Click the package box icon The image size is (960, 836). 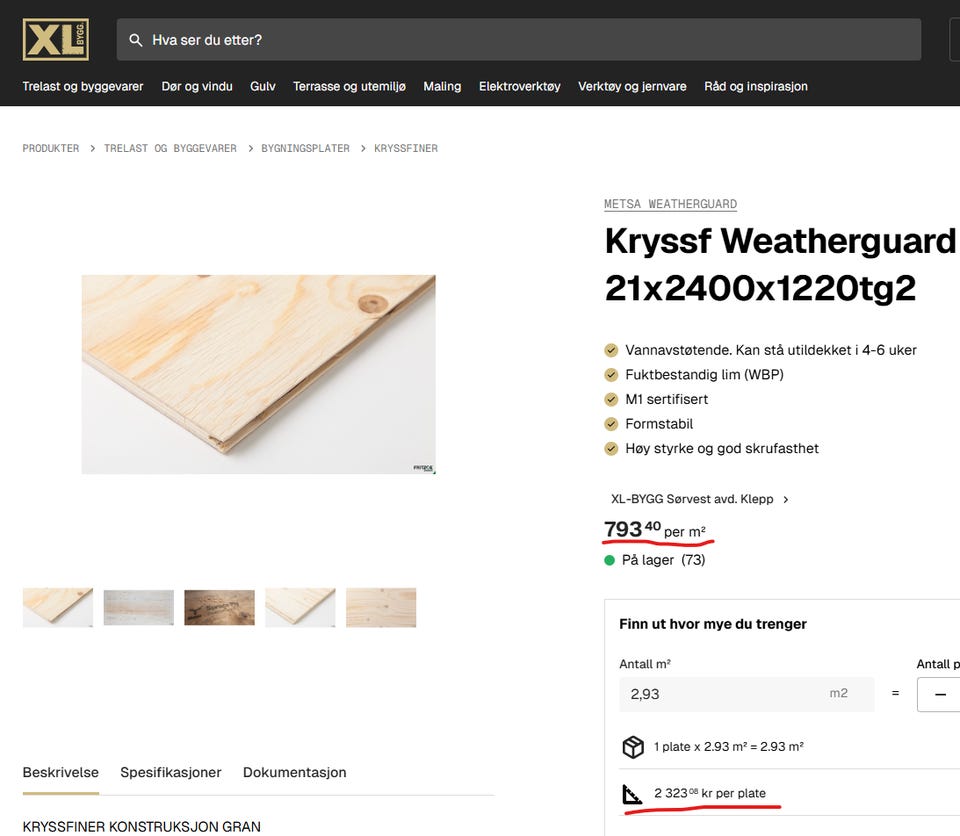click(x=633, y=747)
